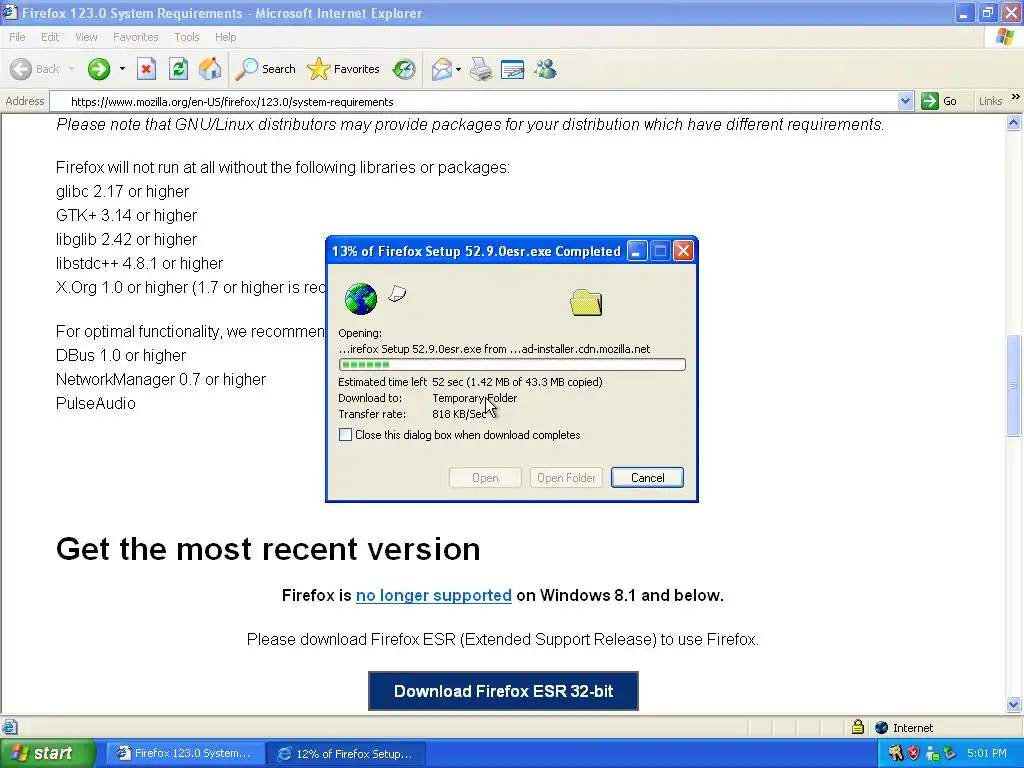Viewport: 1024px width, 768px height.
Task: Click the page icon in IE status bar
Action: (x=10, y=727)
